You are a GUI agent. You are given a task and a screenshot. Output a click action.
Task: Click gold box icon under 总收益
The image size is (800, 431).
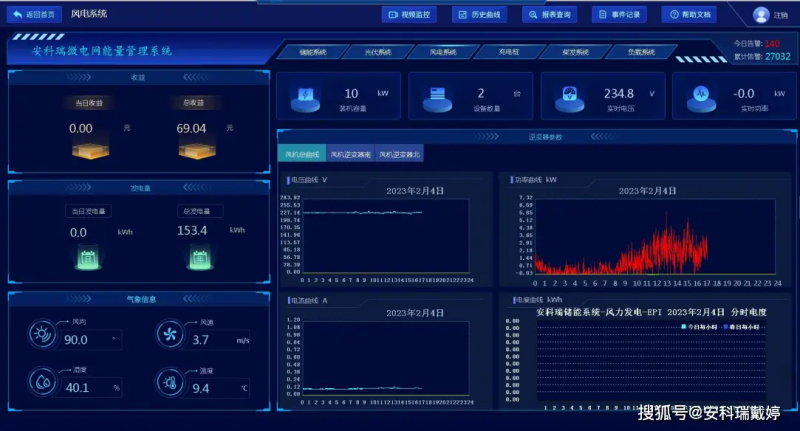[197, 150]
